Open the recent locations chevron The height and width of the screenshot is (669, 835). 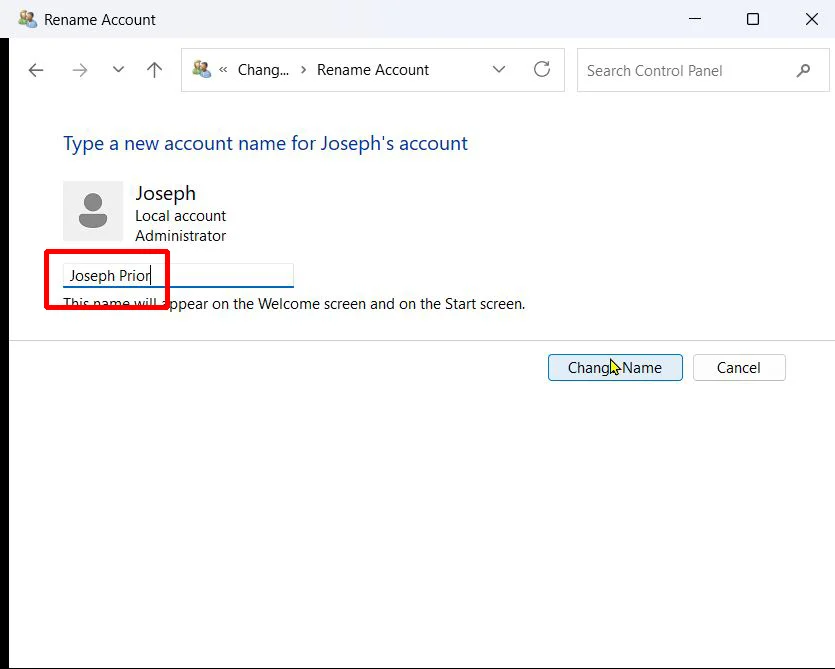click(x=118, y=69)
